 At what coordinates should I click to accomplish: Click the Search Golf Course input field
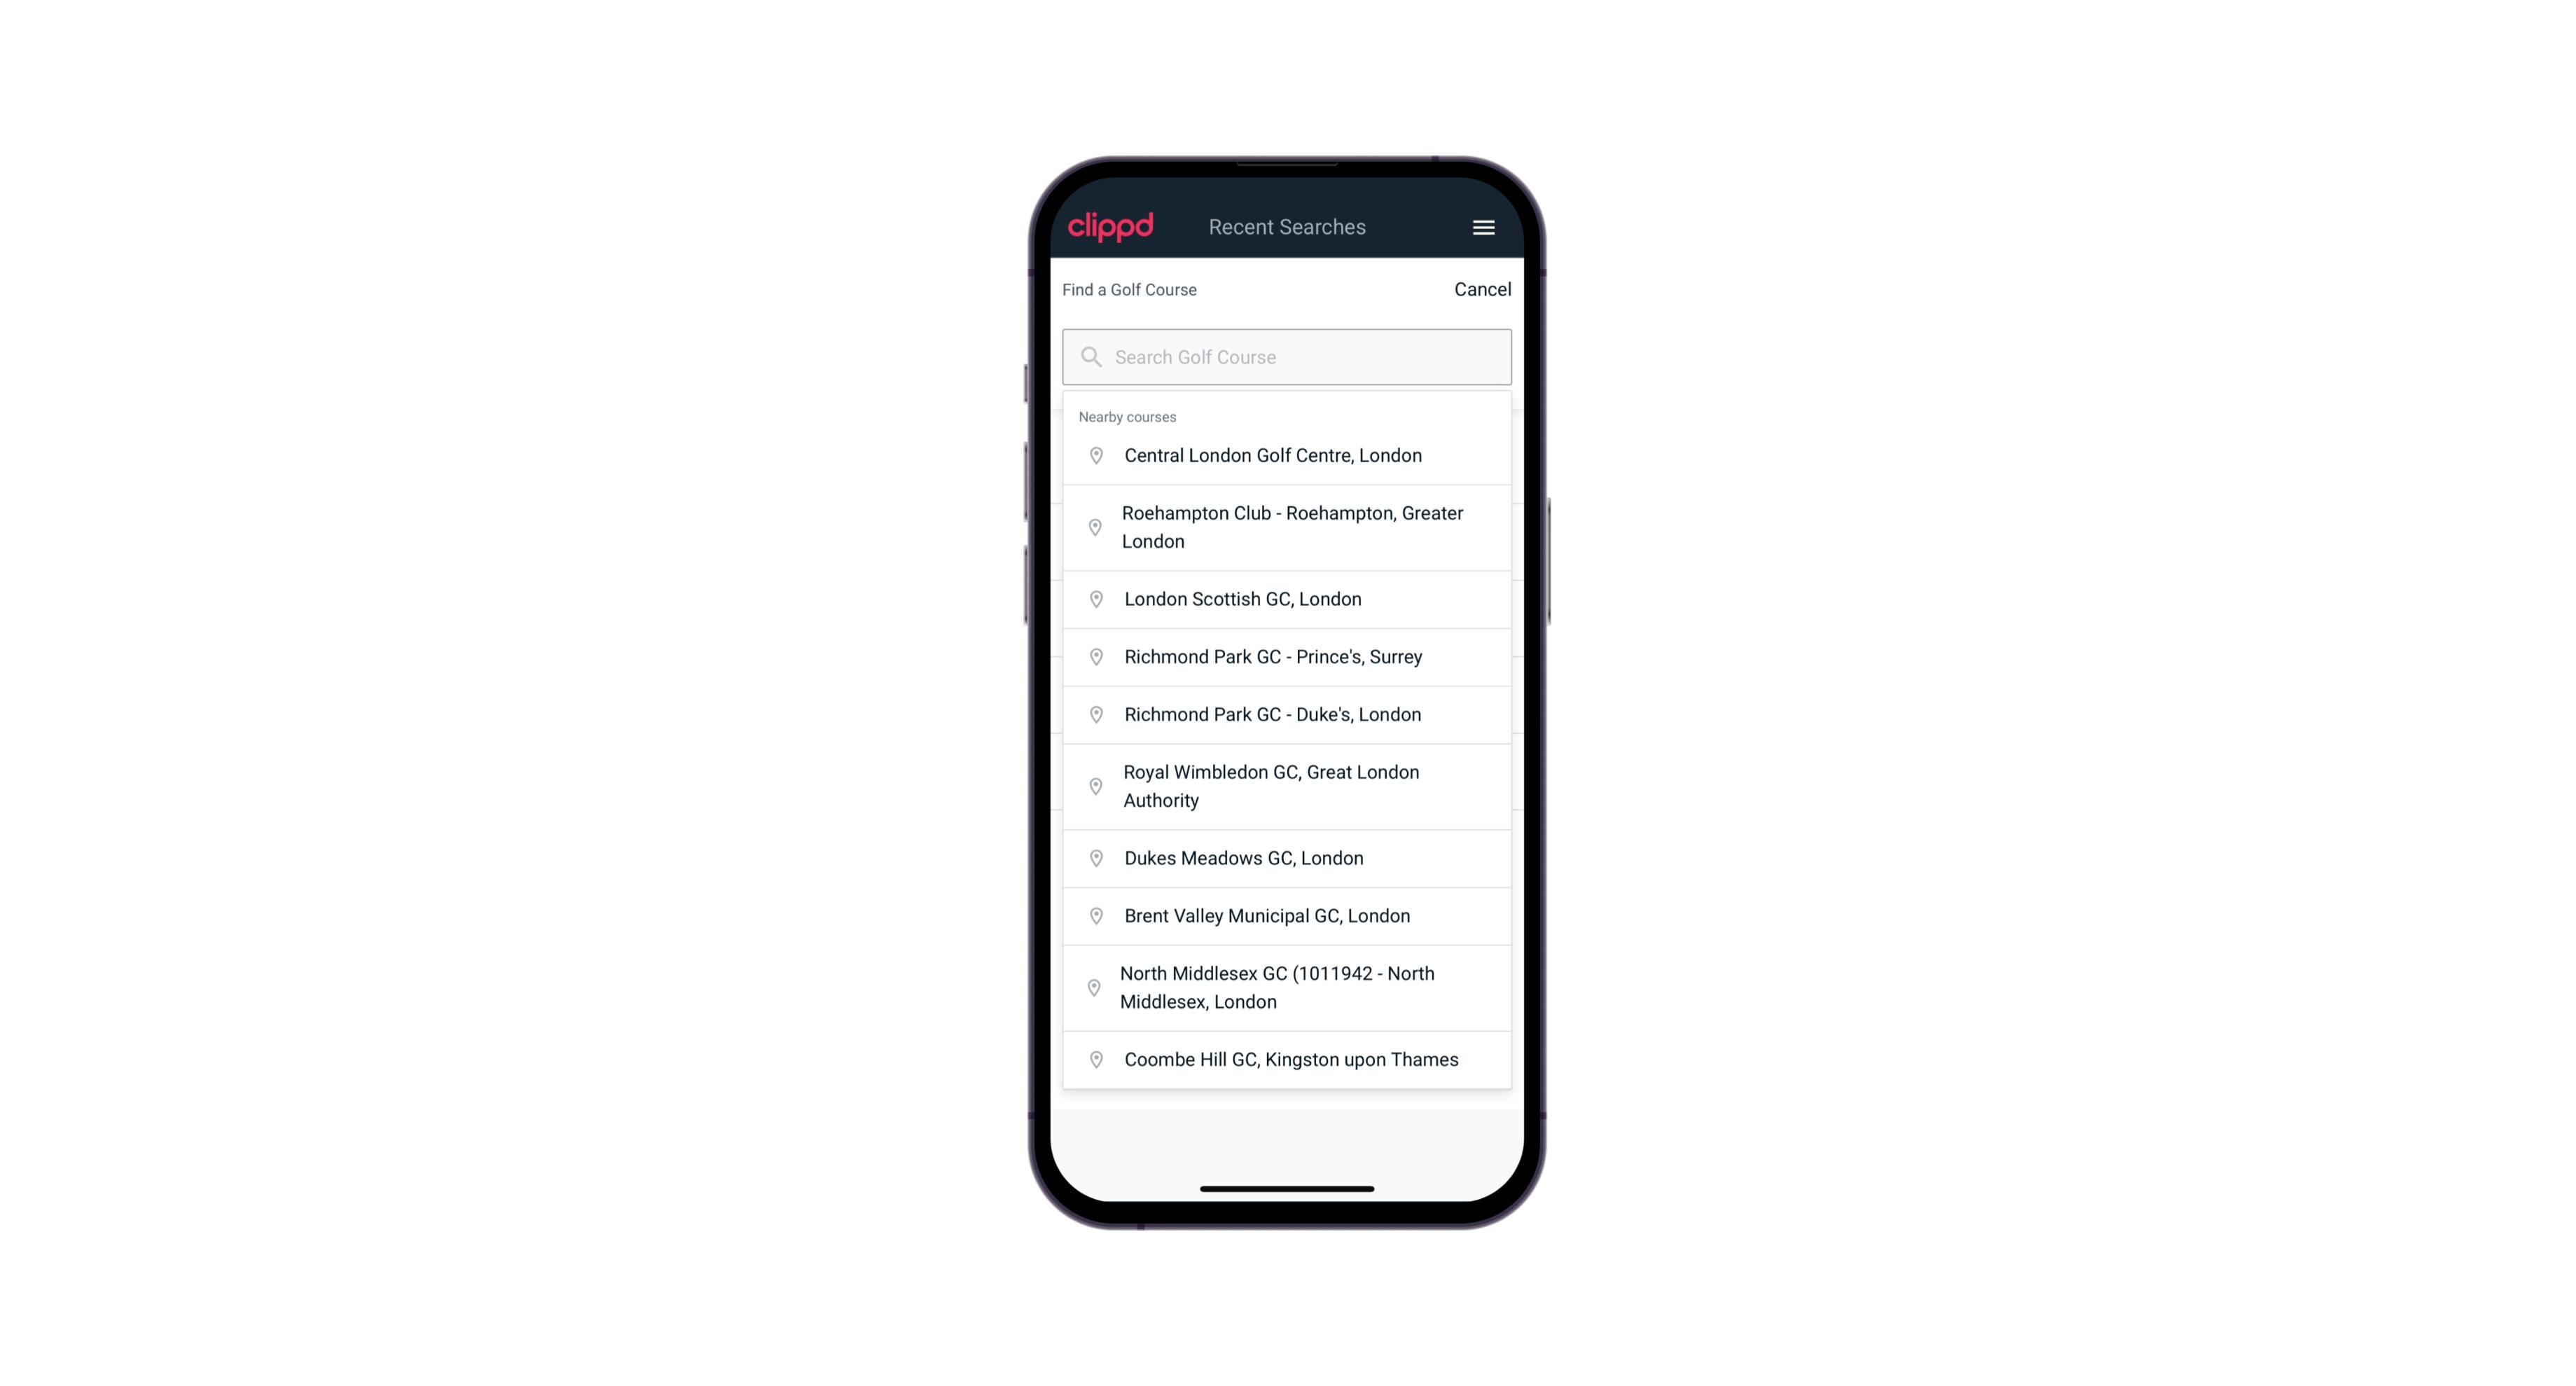point(1288,356)
